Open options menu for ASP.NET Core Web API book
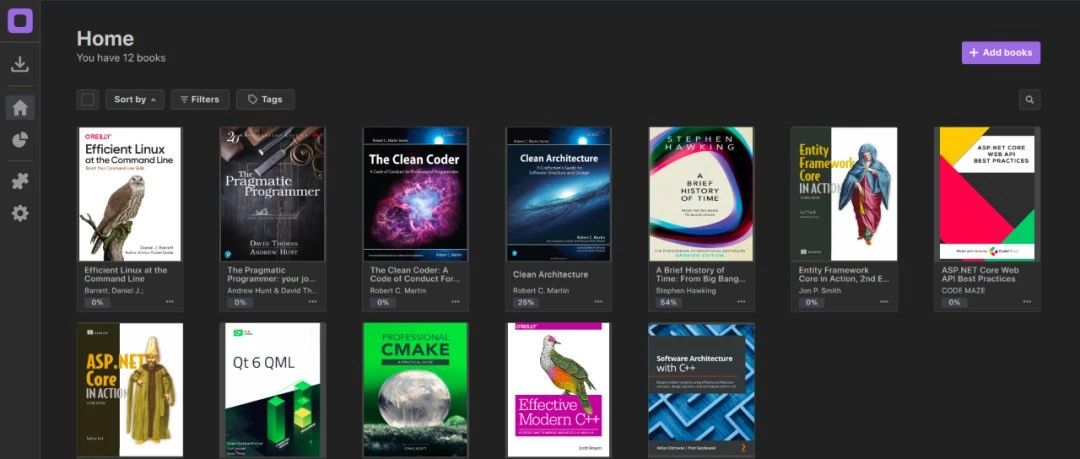The image size is (1080, 459). [1027, 302]
